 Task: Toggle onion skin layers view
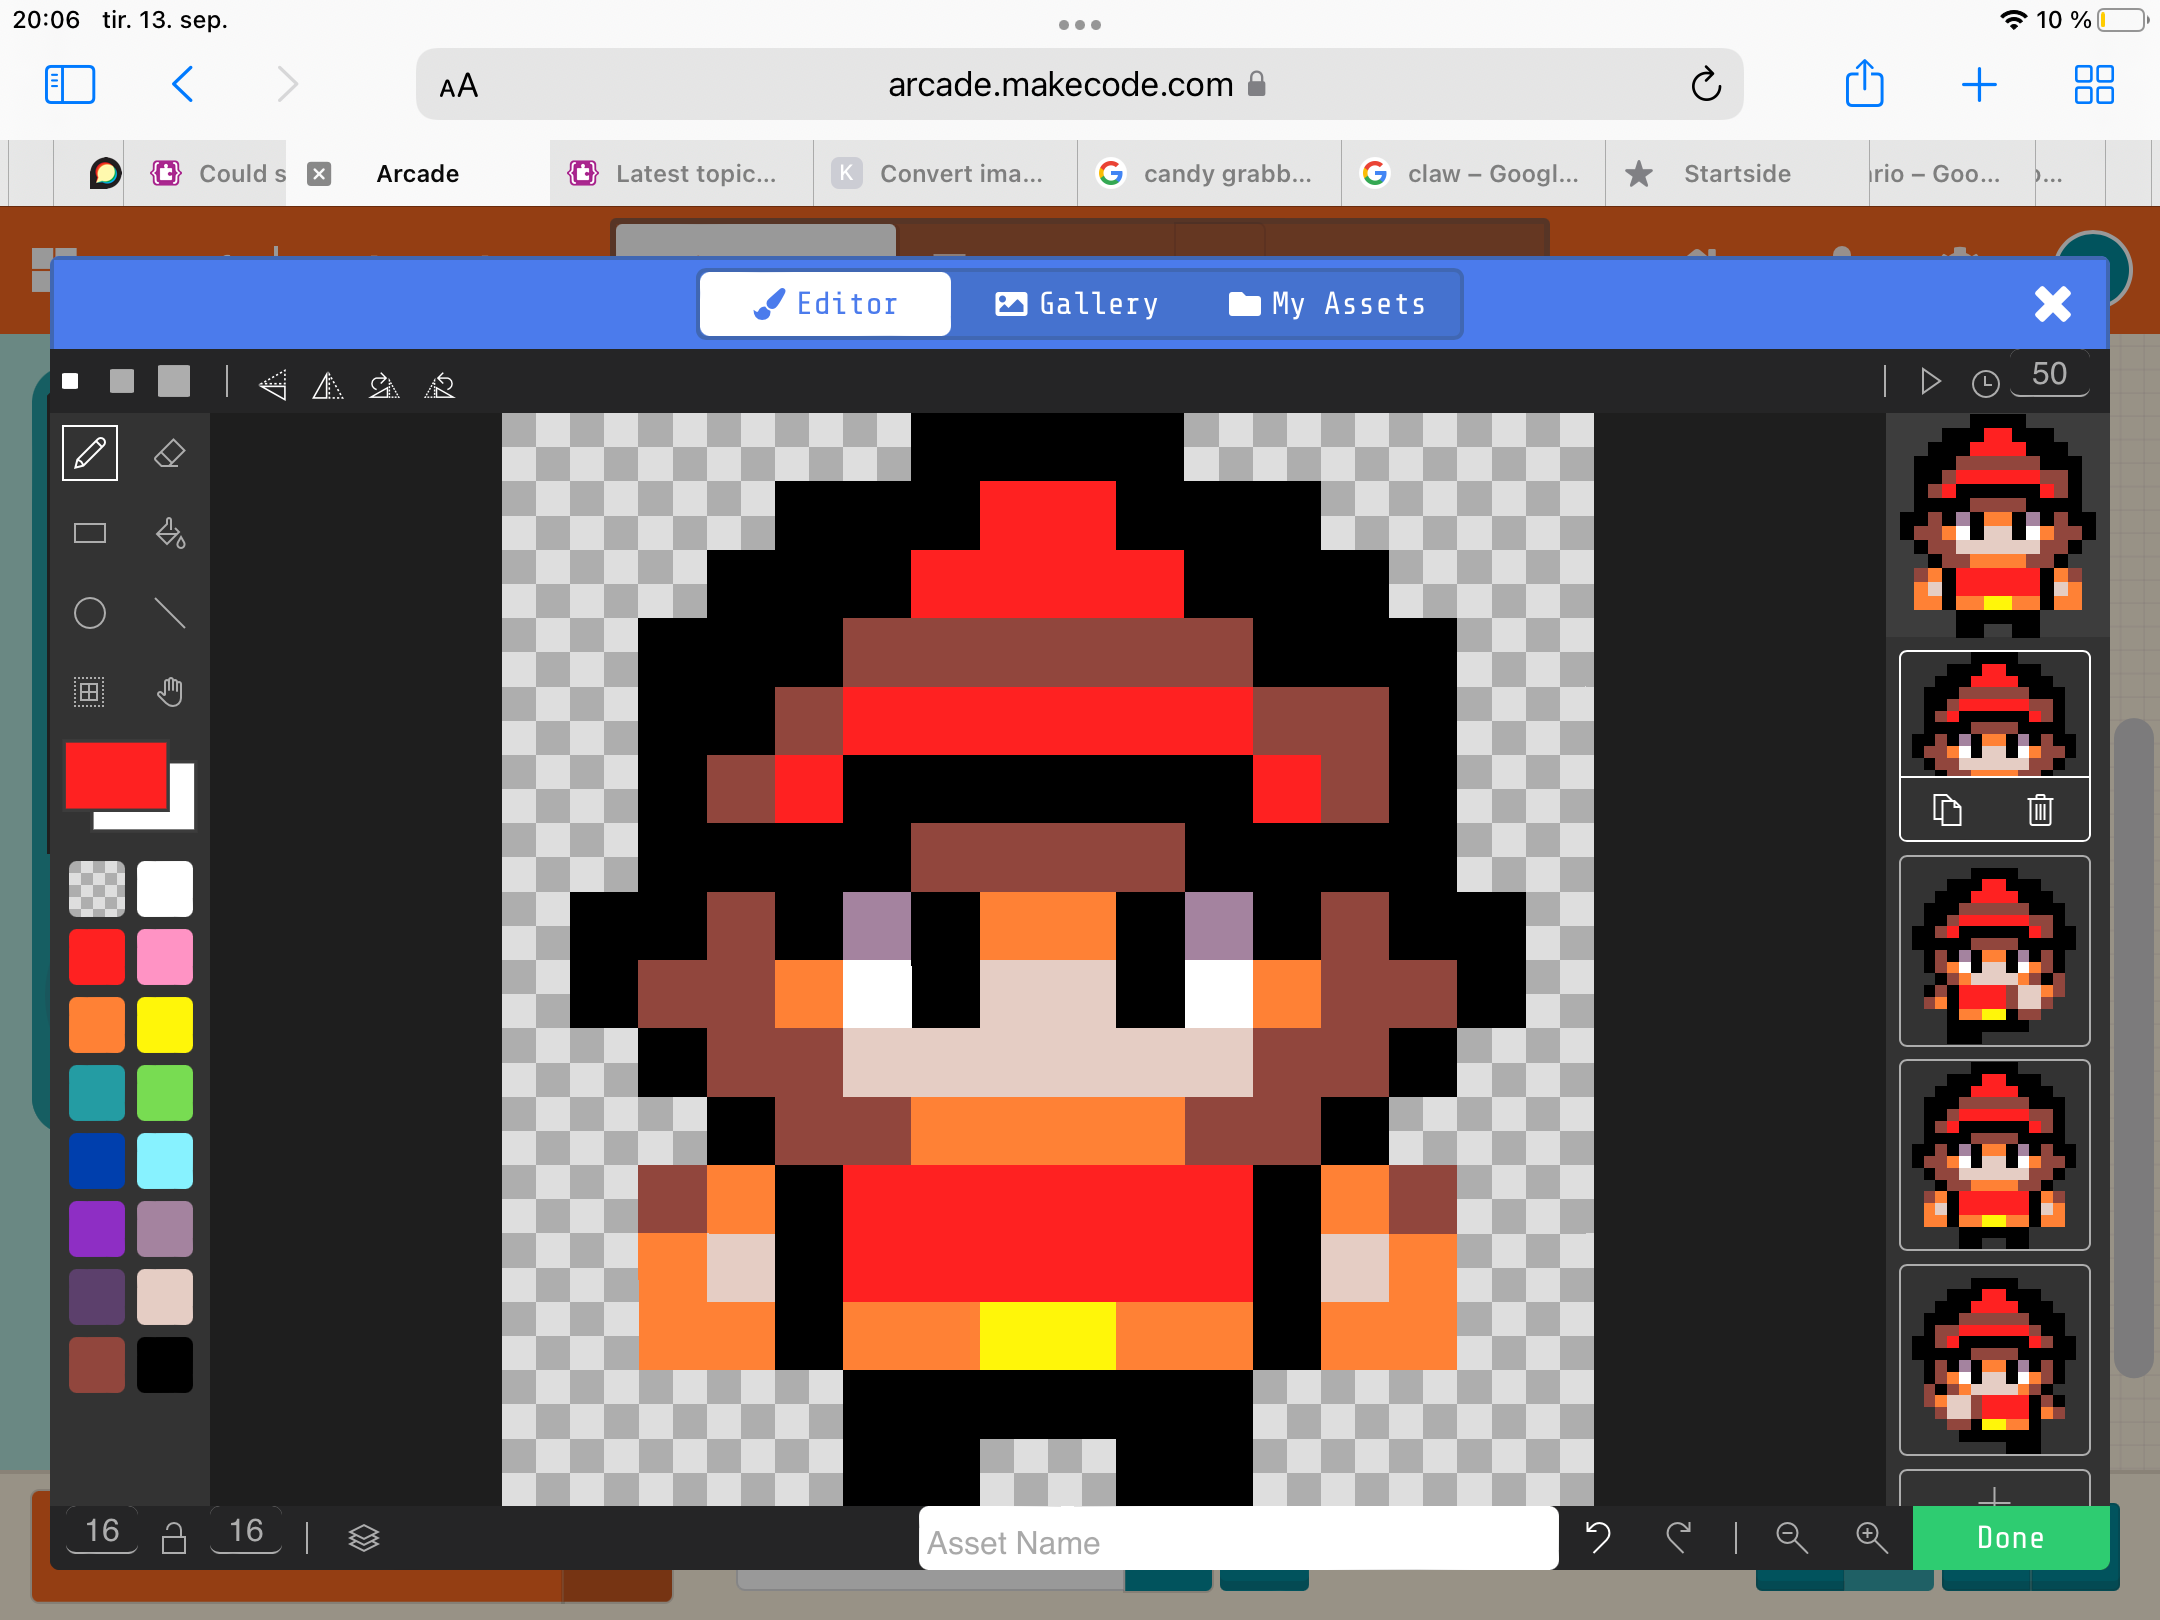(364, 1538)
